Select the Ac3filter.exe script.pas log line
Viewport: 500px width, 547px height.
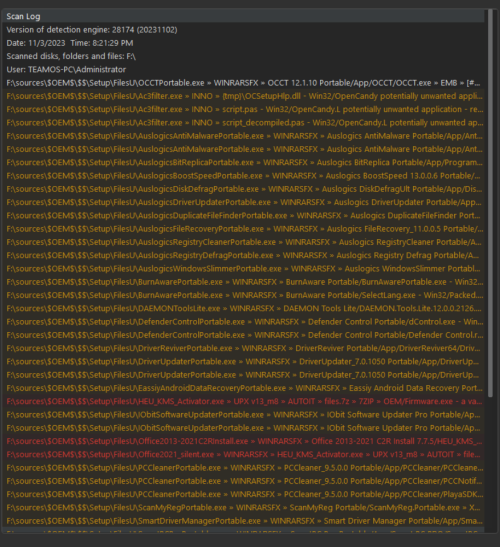click(243, 110)
